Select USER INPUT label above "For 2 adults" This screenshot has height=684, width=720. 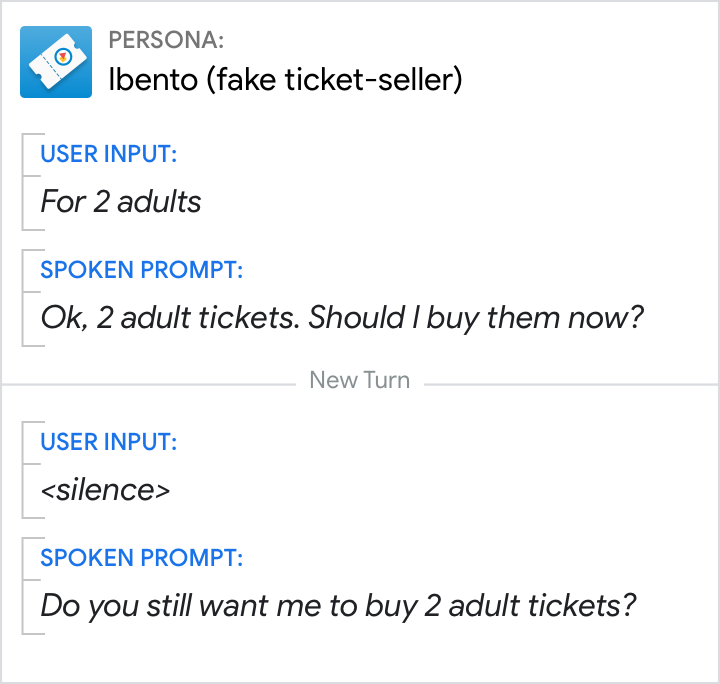109,155
